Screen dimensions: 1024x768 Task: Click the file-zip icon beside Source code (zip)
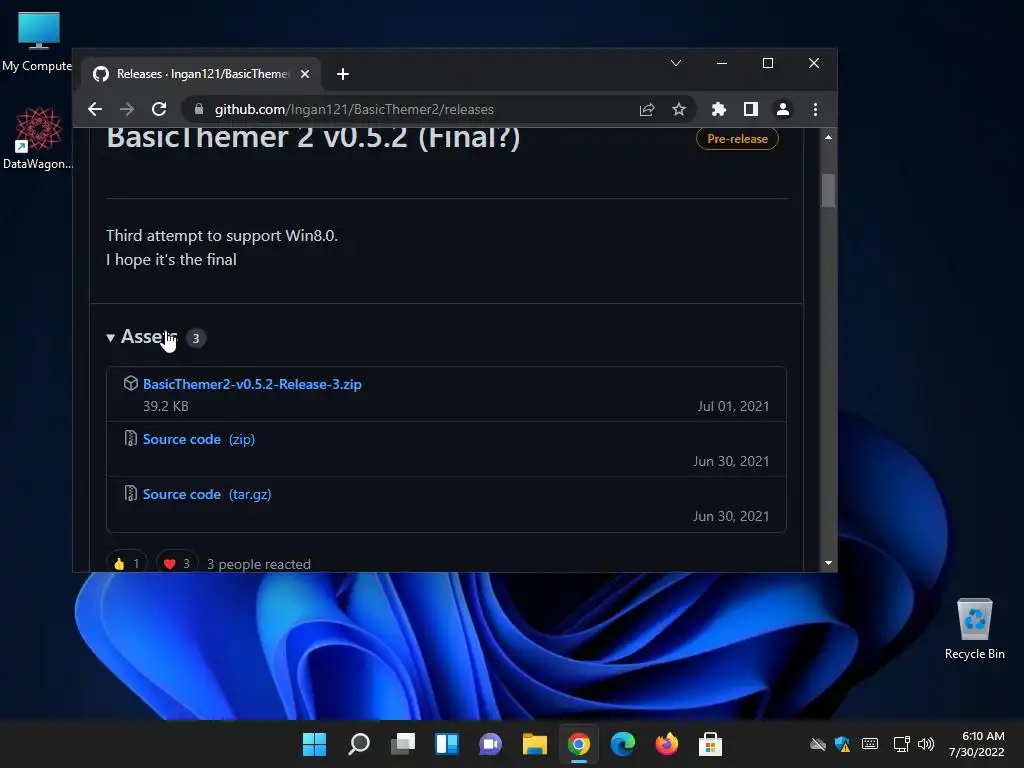(131, 438)
